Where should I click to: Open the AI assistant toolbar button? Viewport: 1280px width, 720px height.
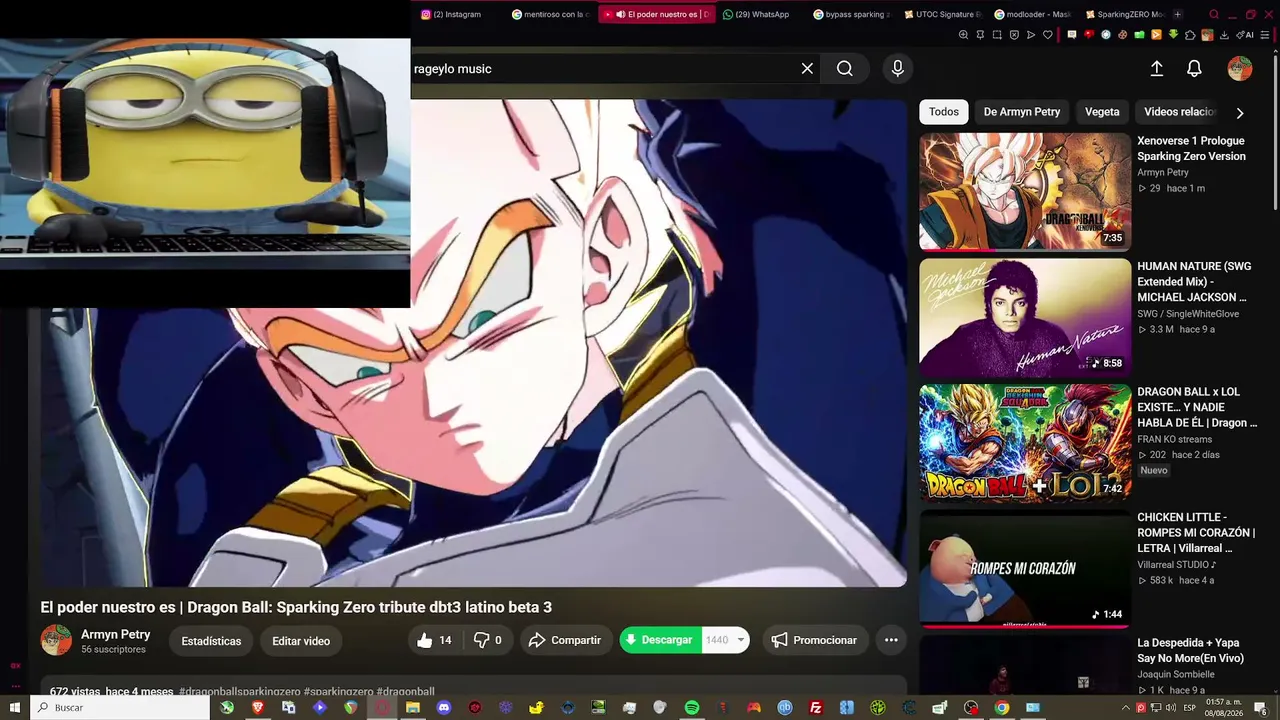pos(1247,35)
